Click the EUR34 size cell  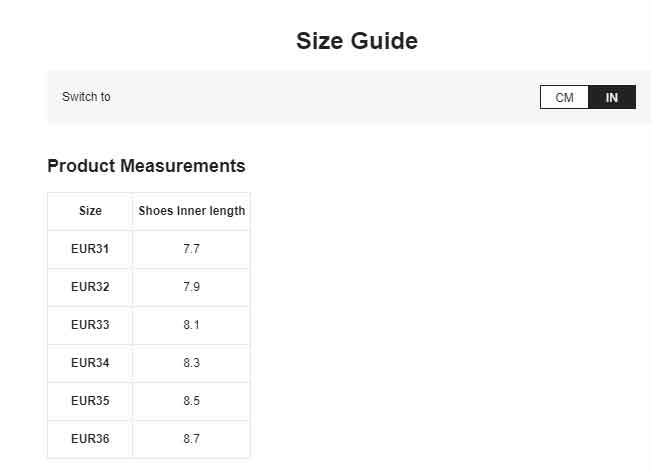(x=90, y=363)
